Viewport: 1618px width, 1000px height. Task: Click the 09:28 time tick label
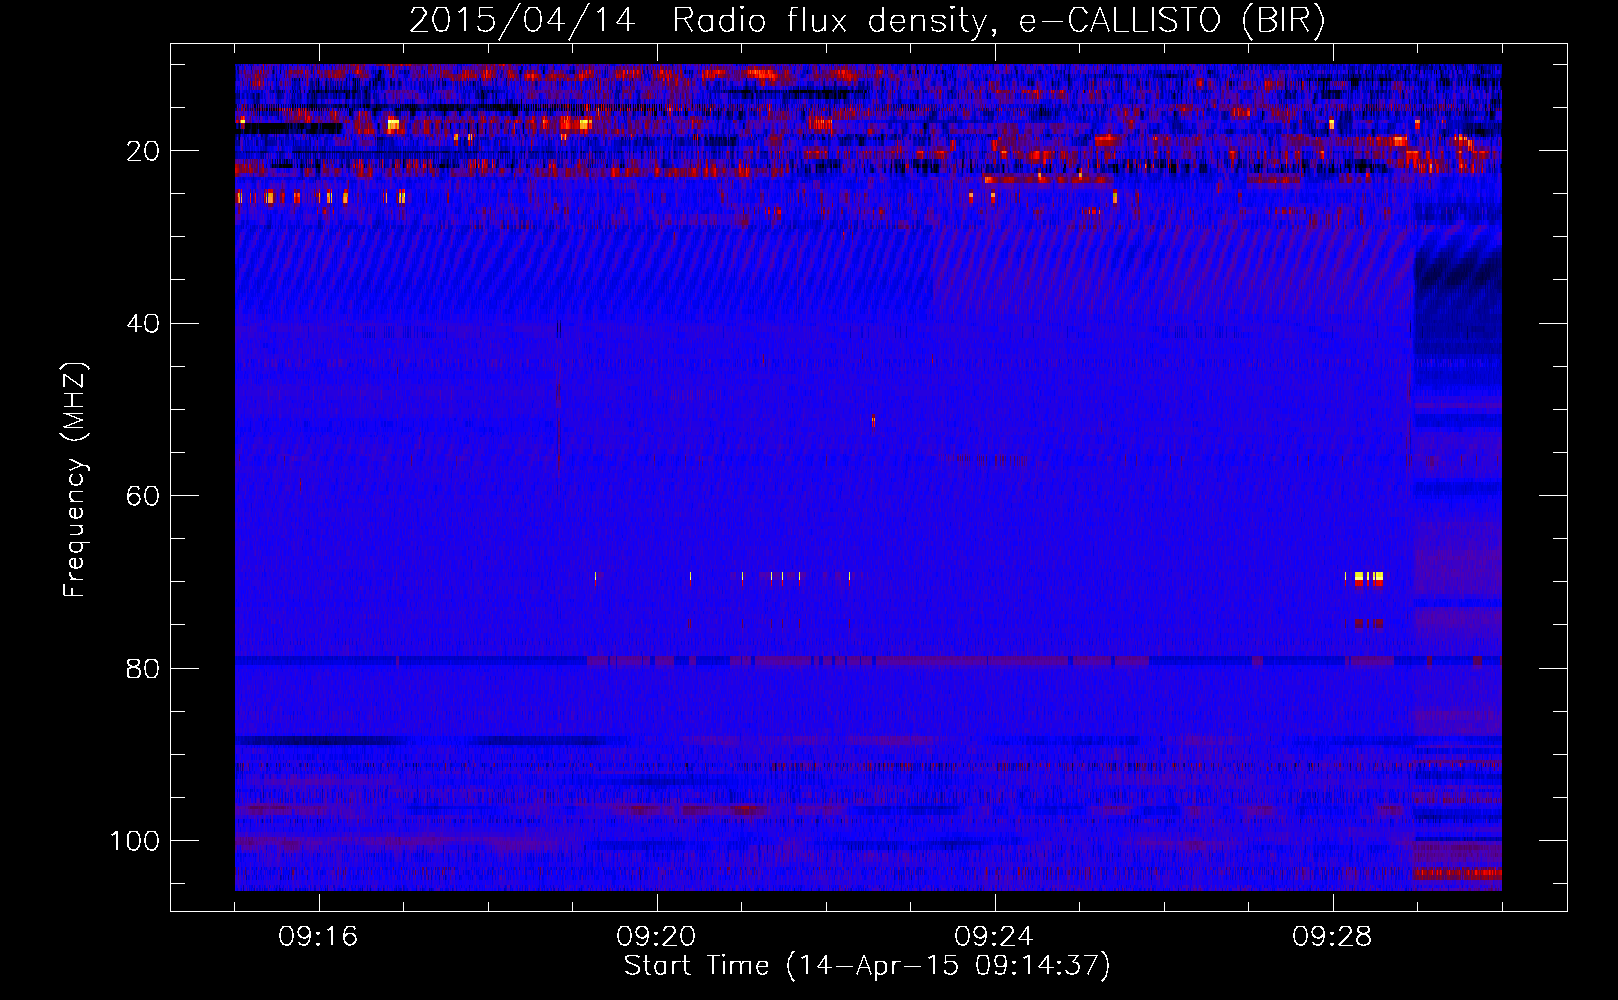[x=1332, y=937]
